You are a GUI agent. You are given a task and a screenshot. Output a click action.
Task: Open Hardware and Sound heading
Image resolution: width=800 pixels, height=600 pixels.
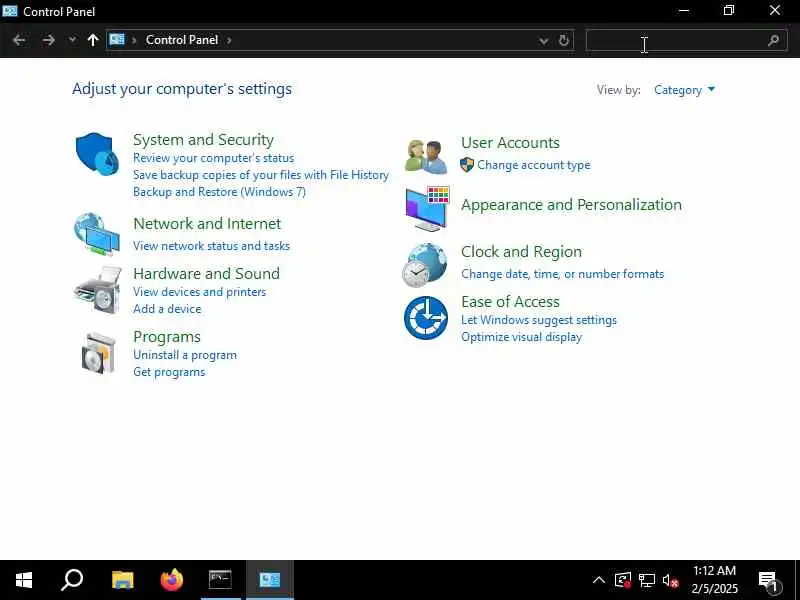207,273
